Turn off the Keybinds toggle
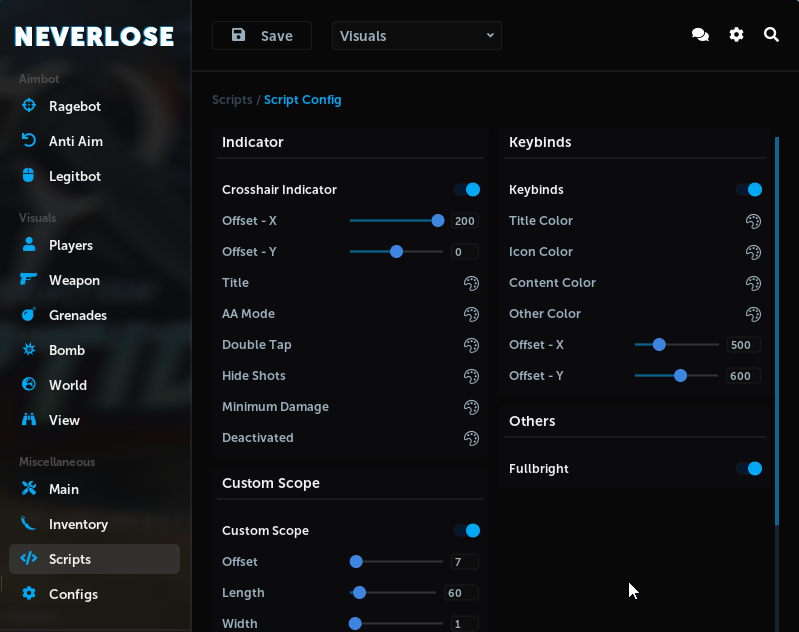Screen dimensions: 799x632 749,190
